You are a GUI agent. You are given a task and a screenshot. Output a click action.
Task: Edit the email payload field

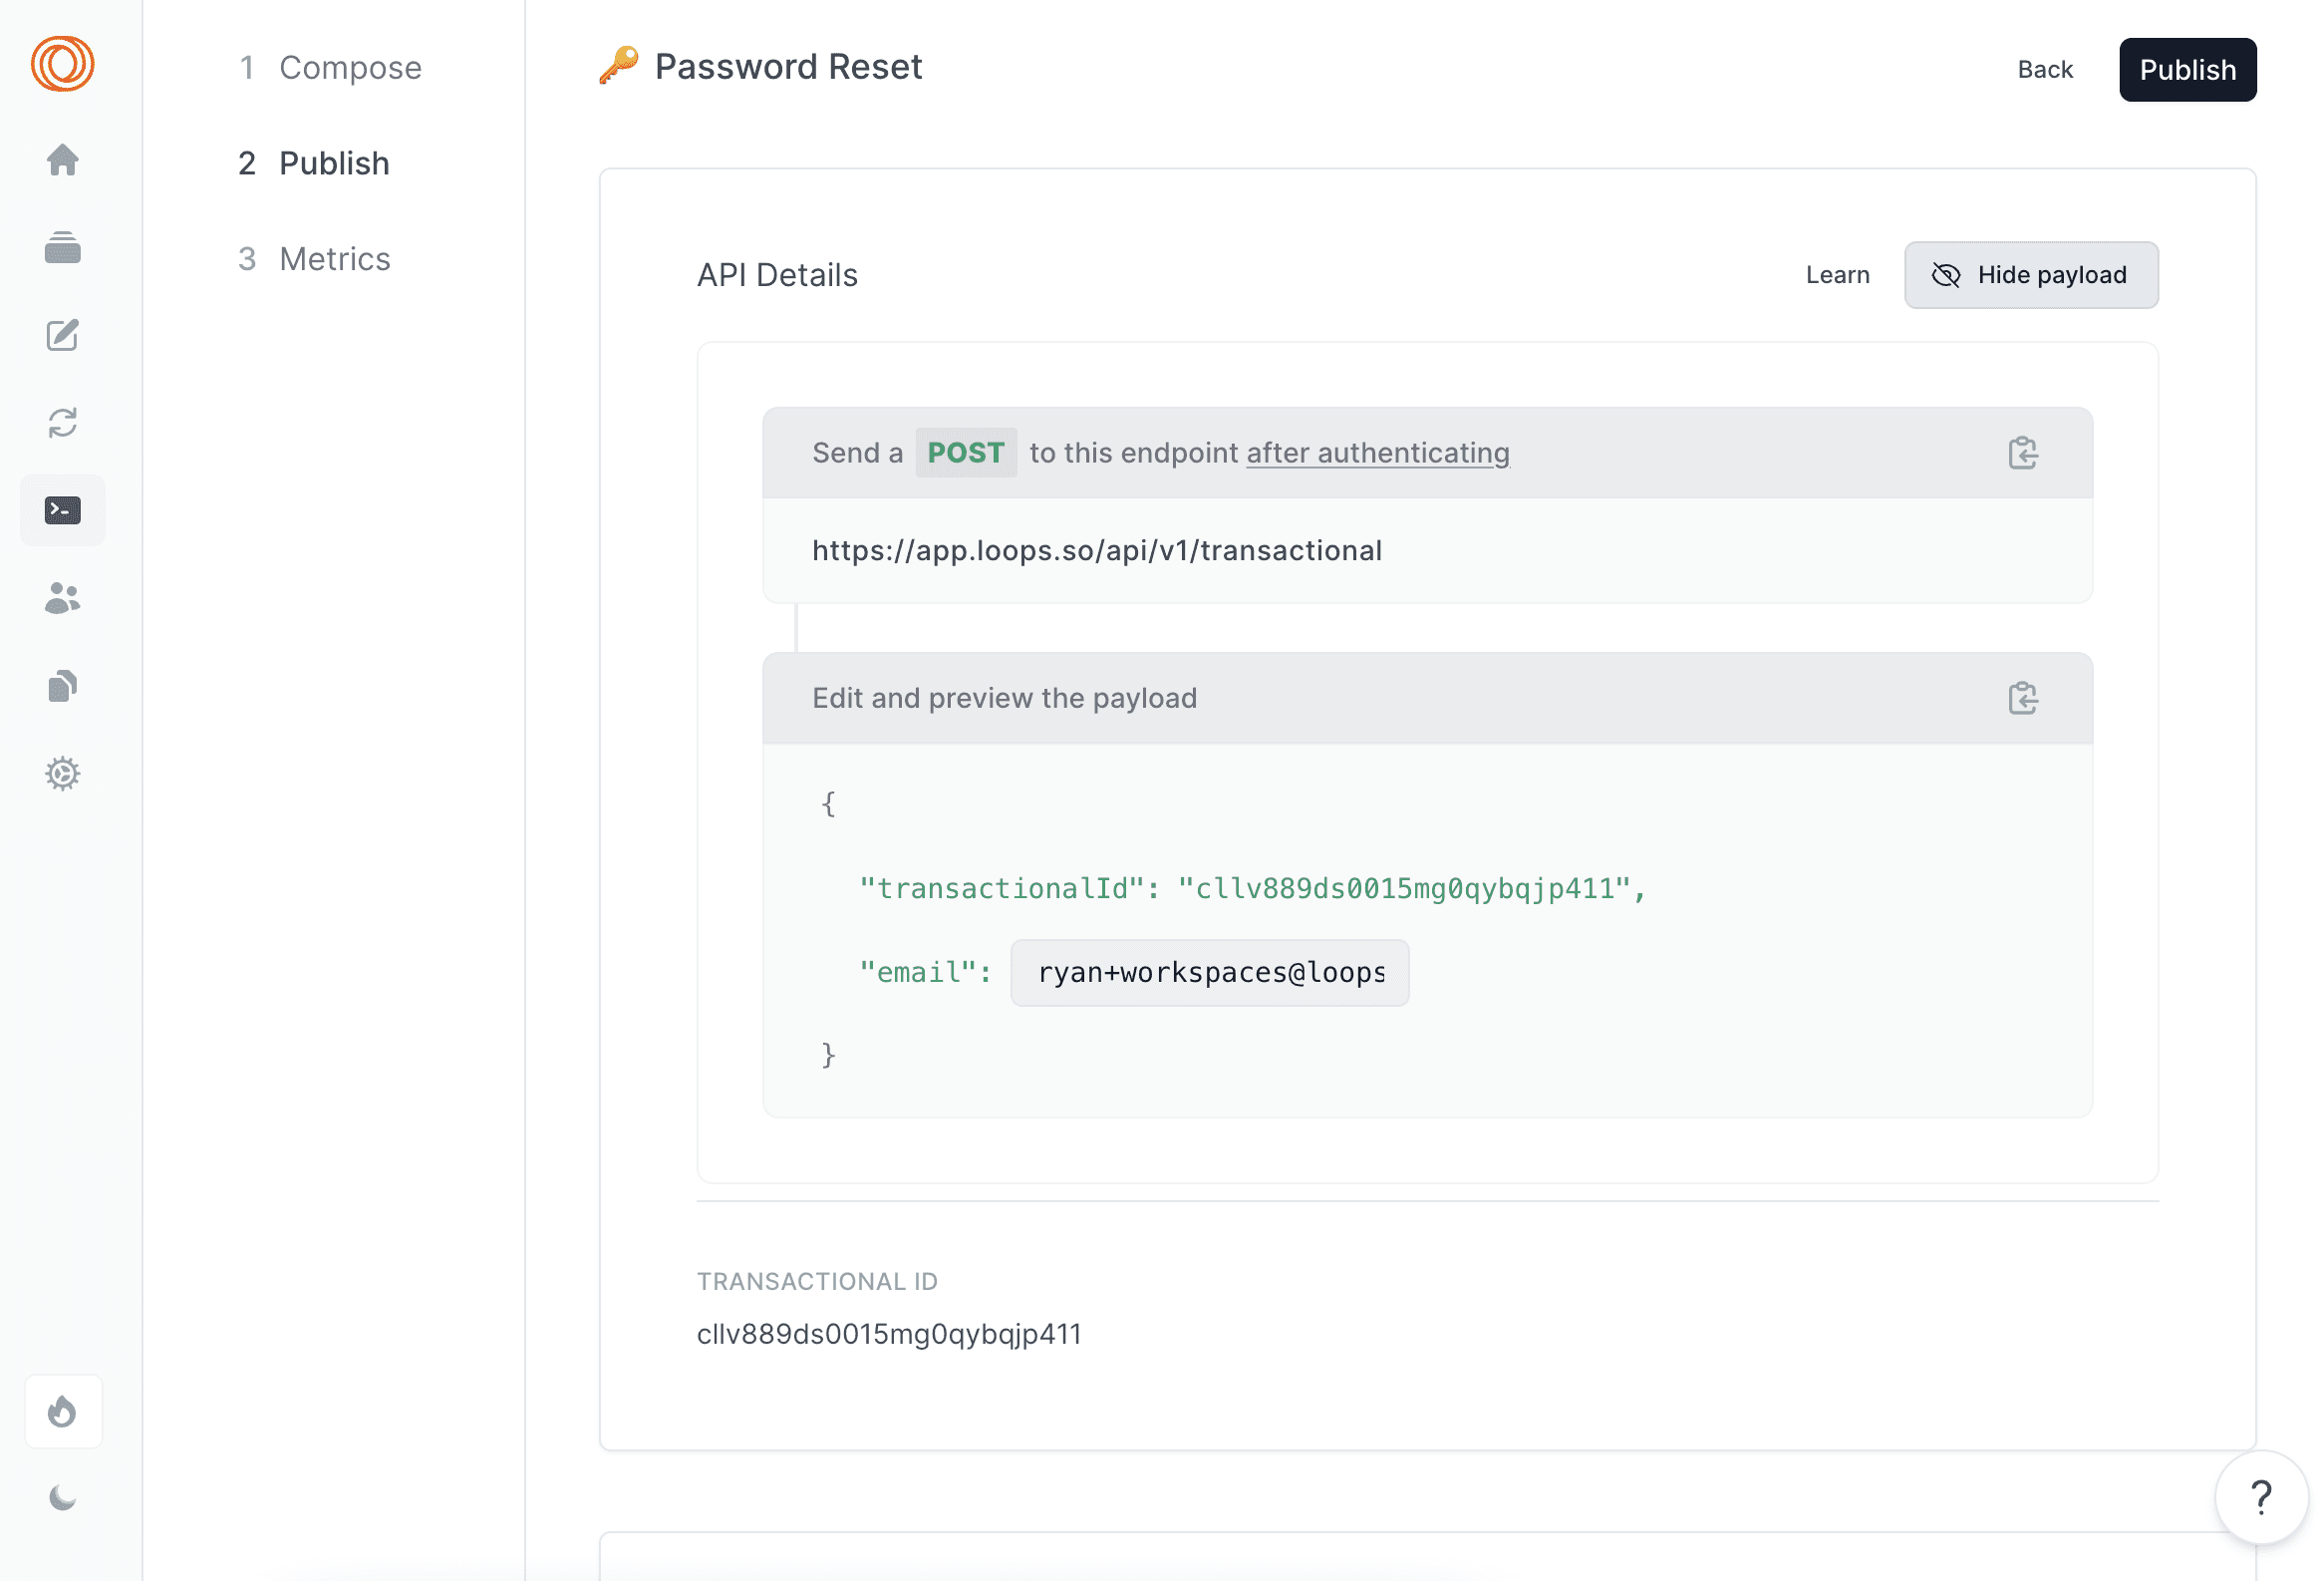click(x=1209, y=972)
